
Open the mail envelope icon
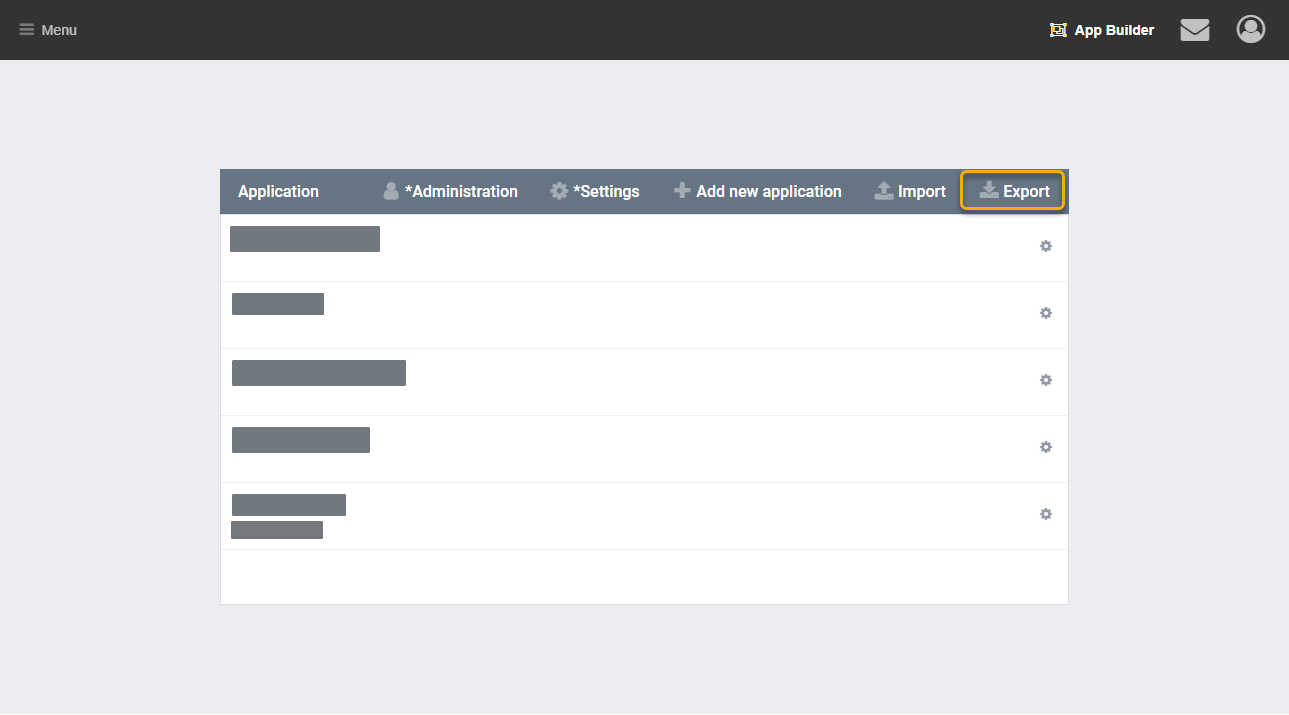pyautogui.click(x=1194, y=30)
